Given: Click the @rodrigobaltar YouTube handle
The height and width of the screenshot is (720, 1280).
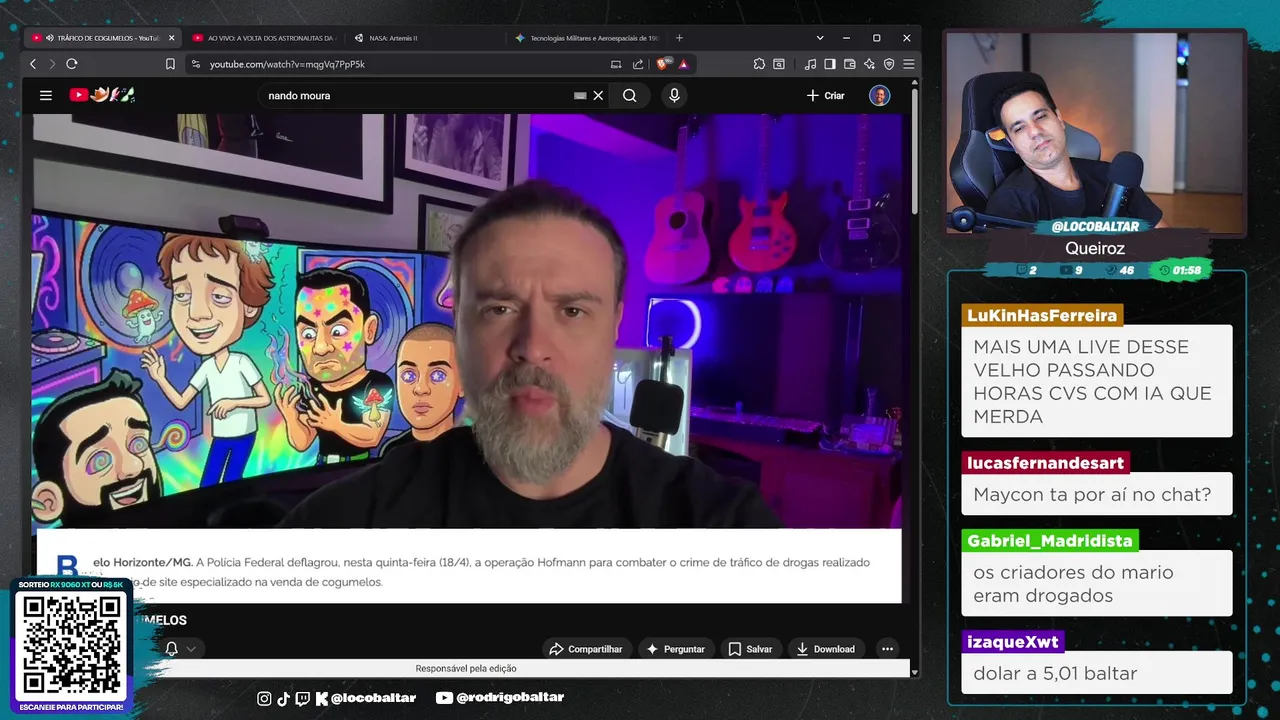Looking at the screenshot, I should [509, 698].
